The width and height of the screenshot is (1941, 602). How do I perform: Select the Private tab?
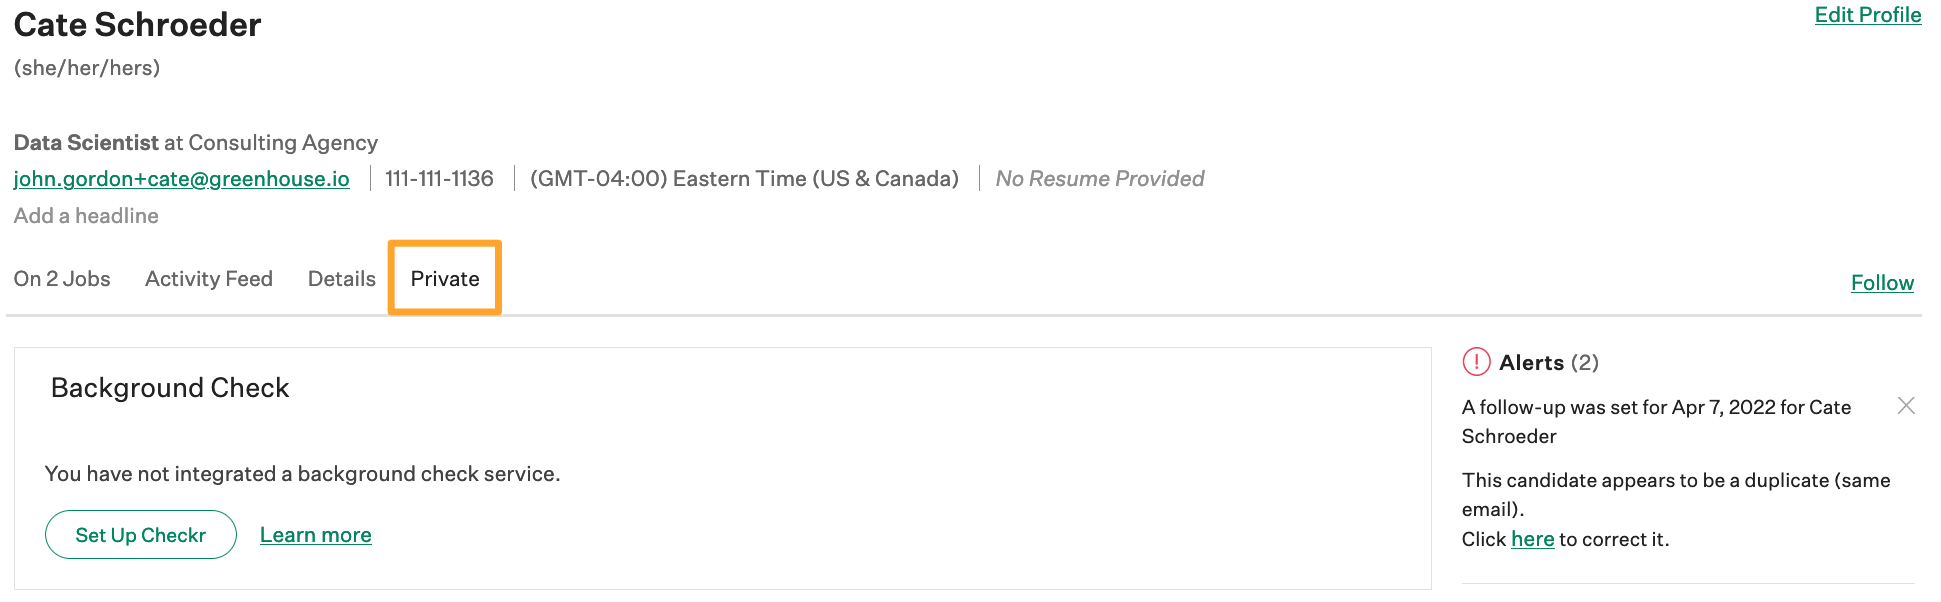(x=445, y=279)
